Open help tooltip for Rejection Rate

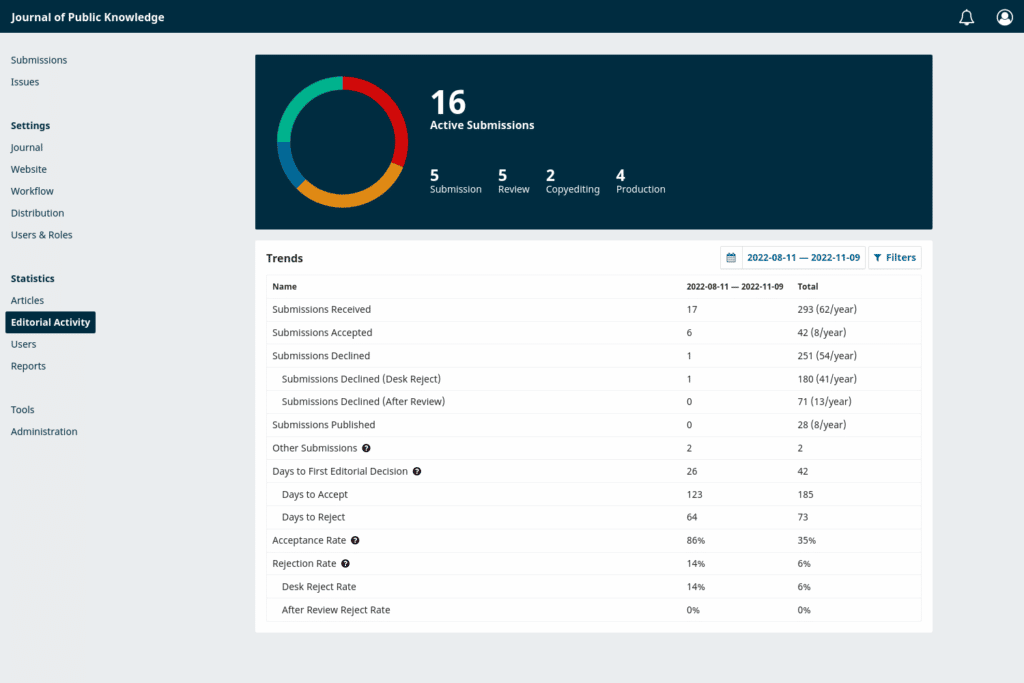[x=345, y=563]
